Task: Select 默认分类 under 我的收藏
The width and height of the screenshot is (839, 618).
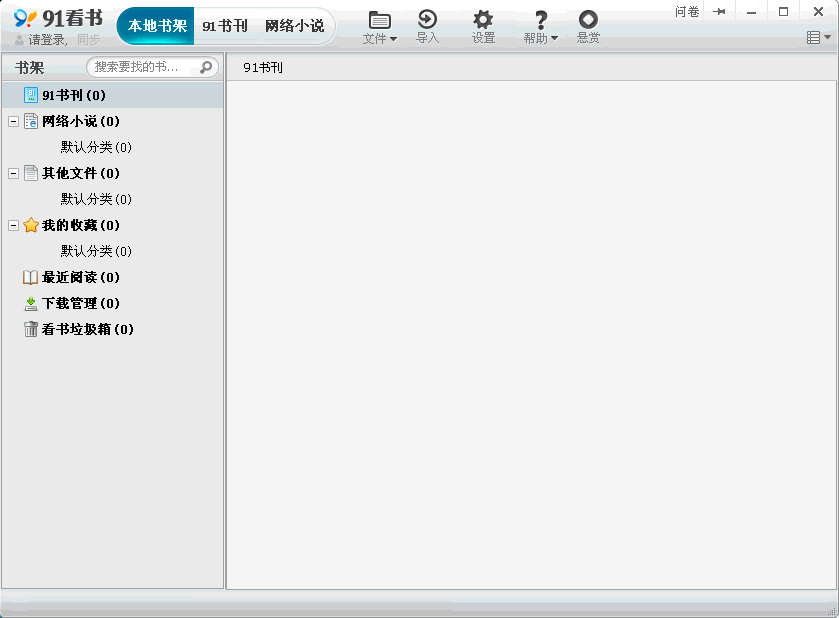Action: click(96, 251)
